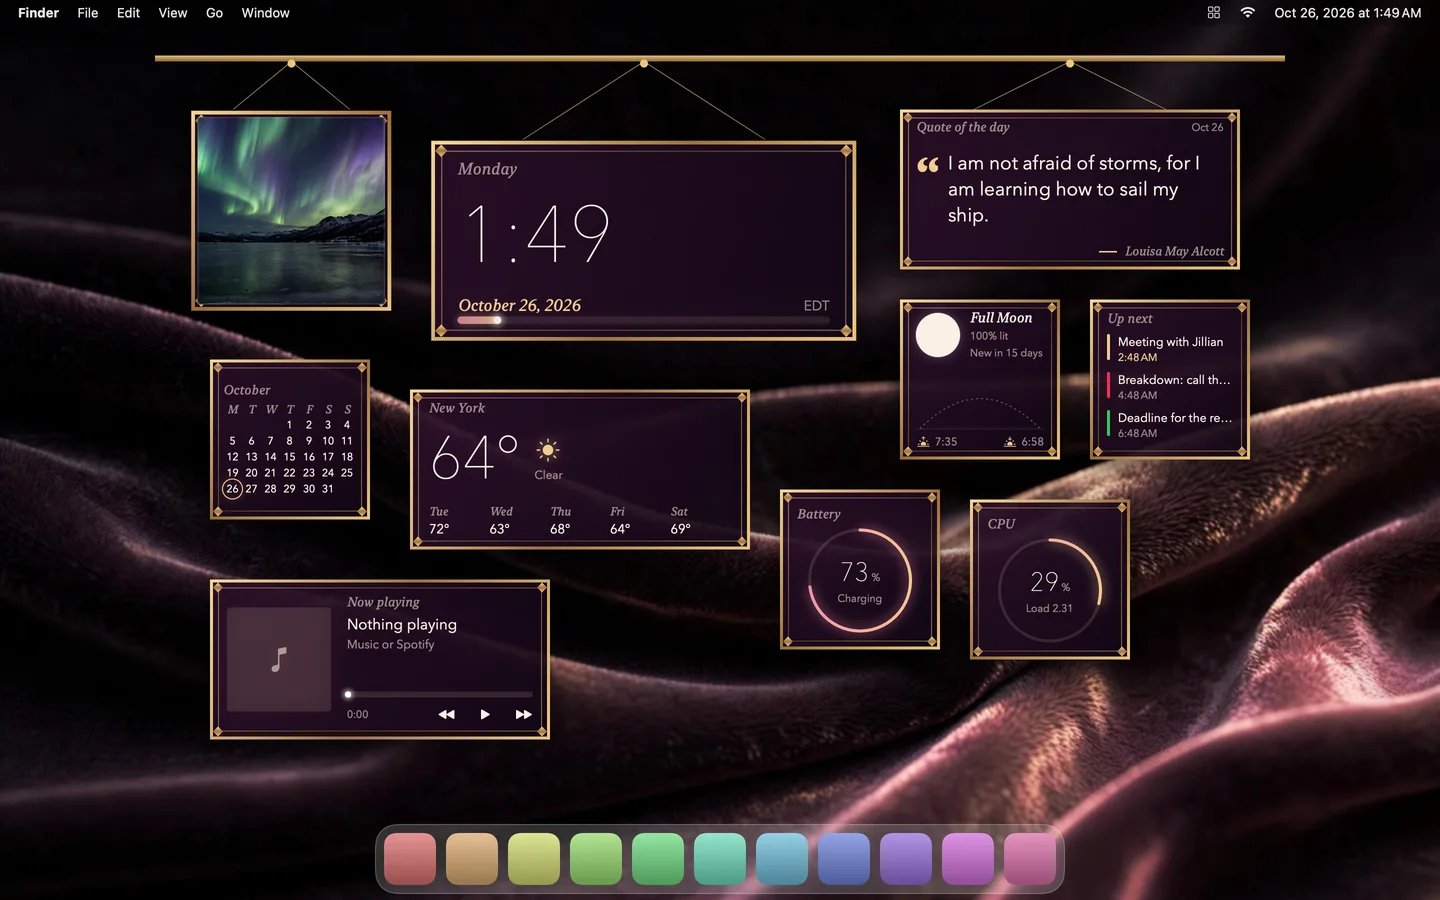Open the Deadline event at 6:48 AM
The height and width of the screenshot is (900, 1440).
(x=1170, y=425)
